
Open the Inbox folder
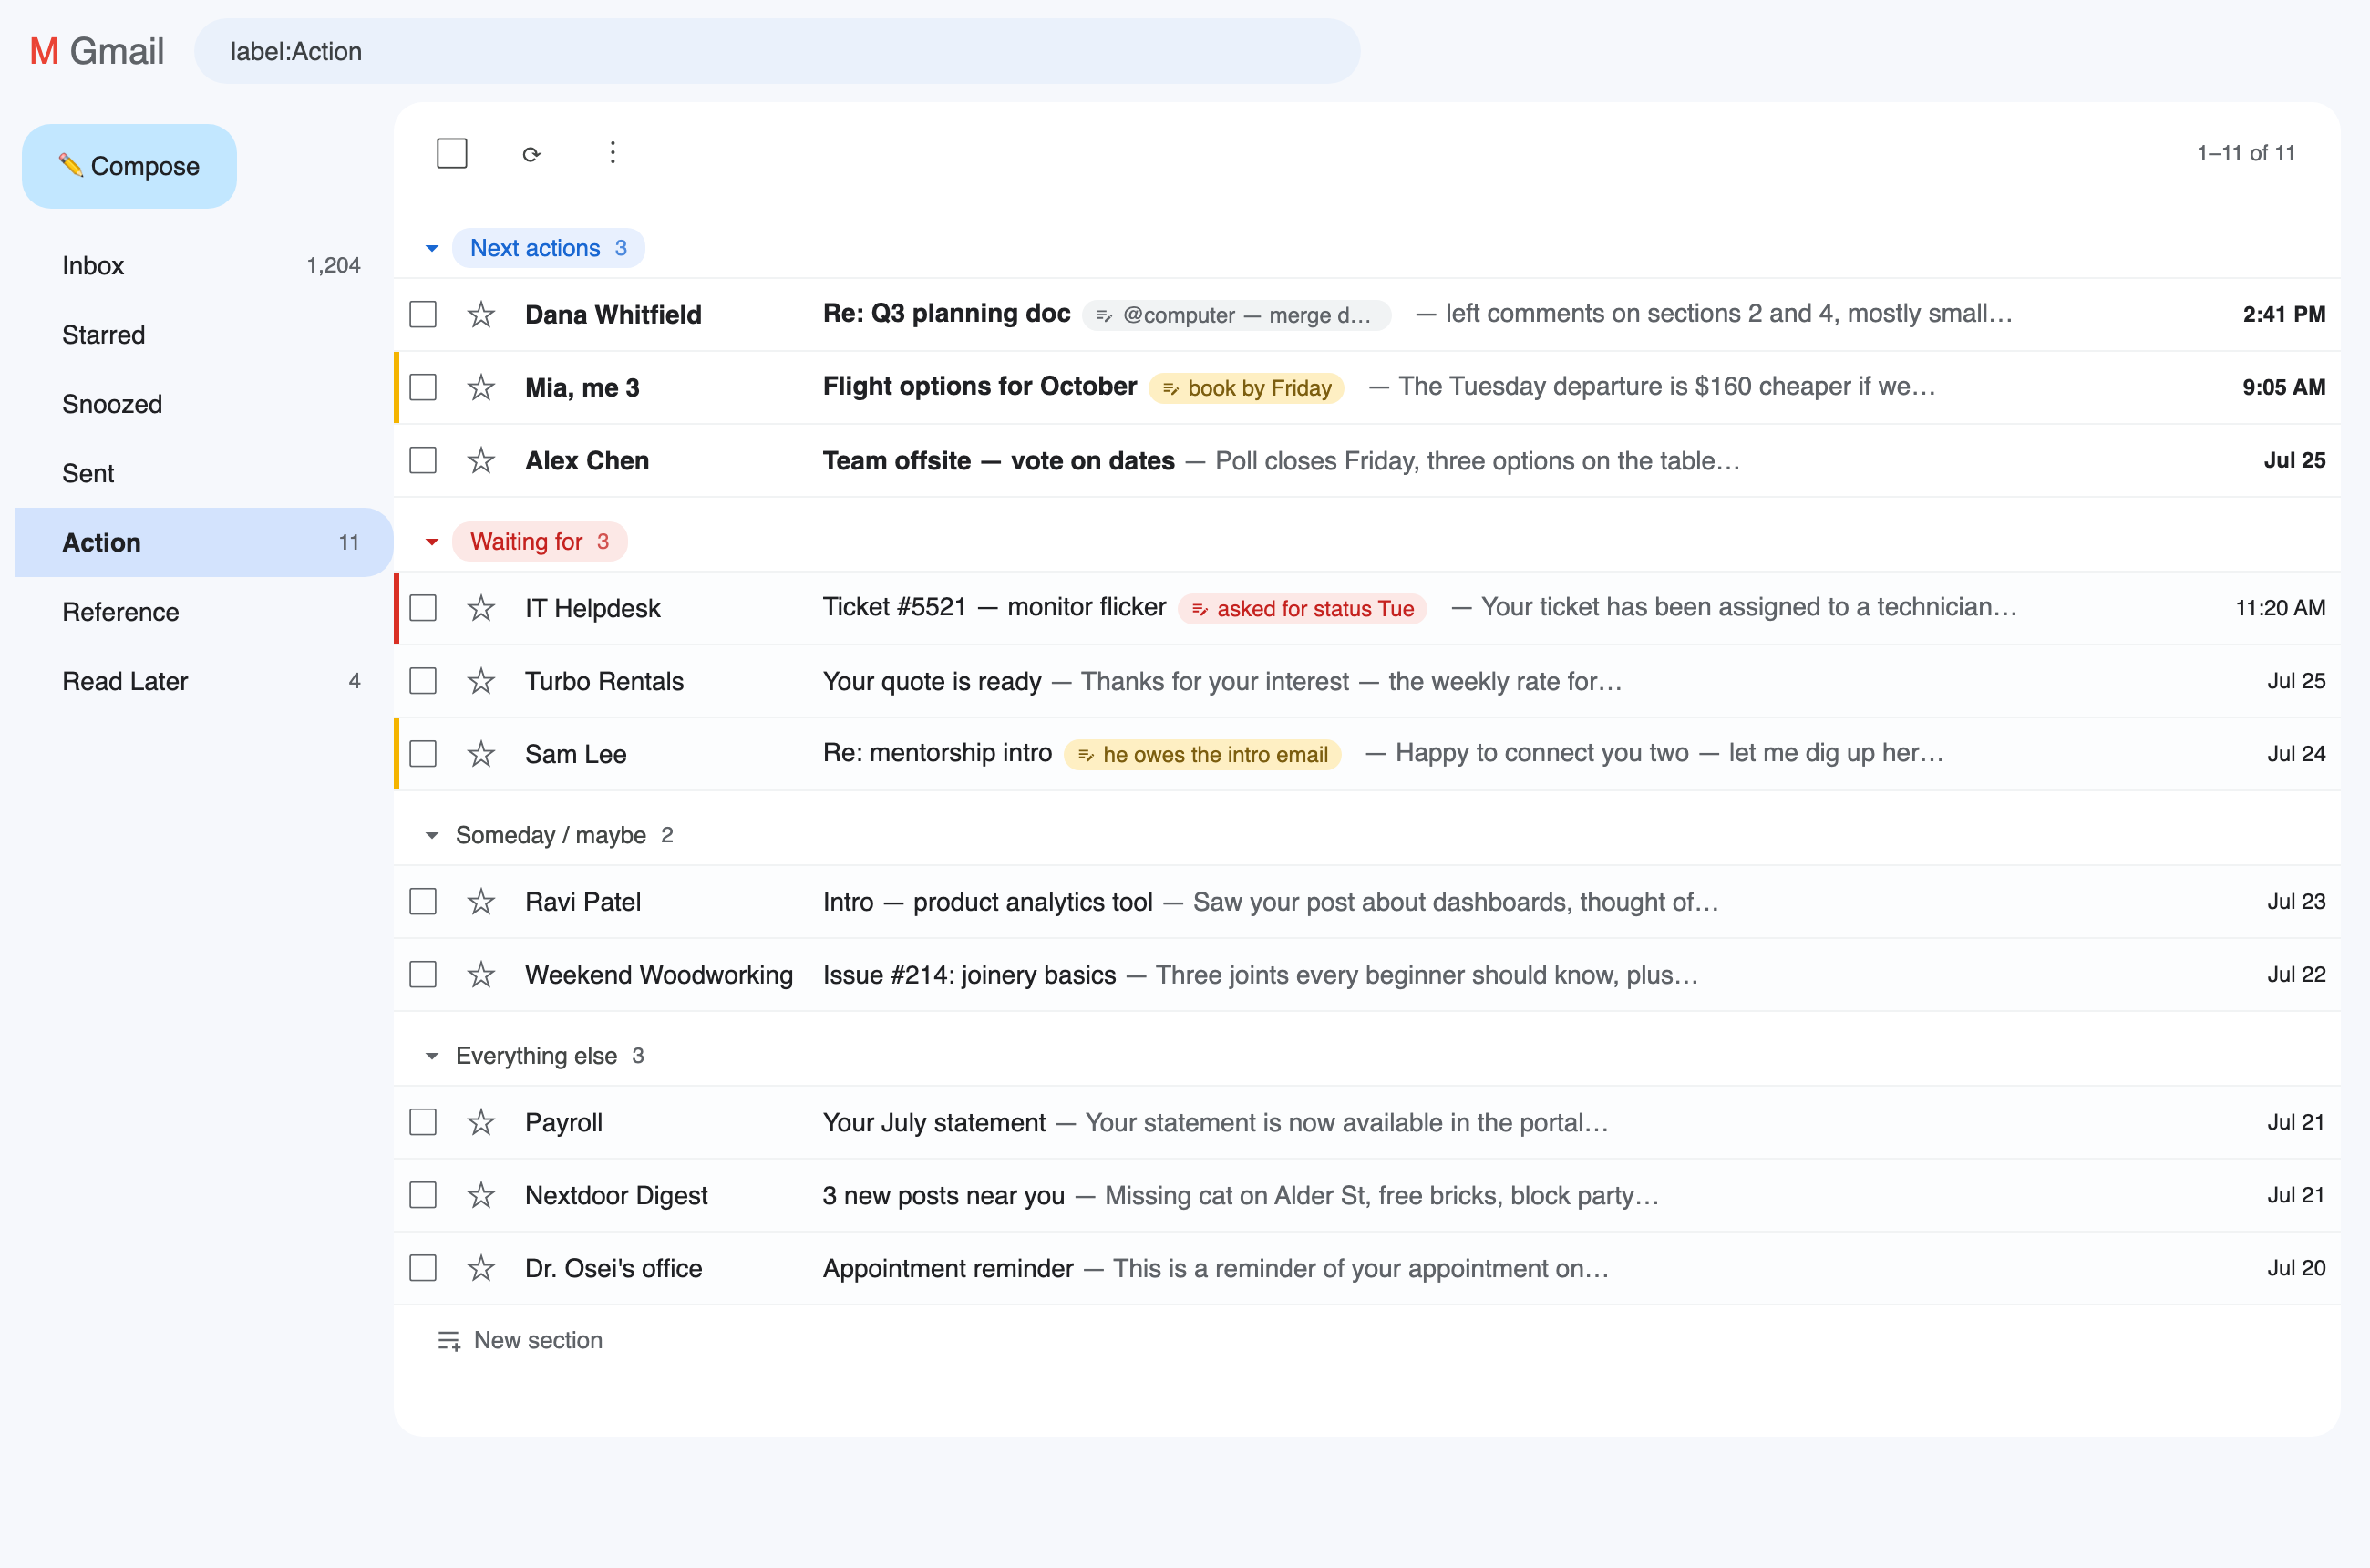click(204, 265)
